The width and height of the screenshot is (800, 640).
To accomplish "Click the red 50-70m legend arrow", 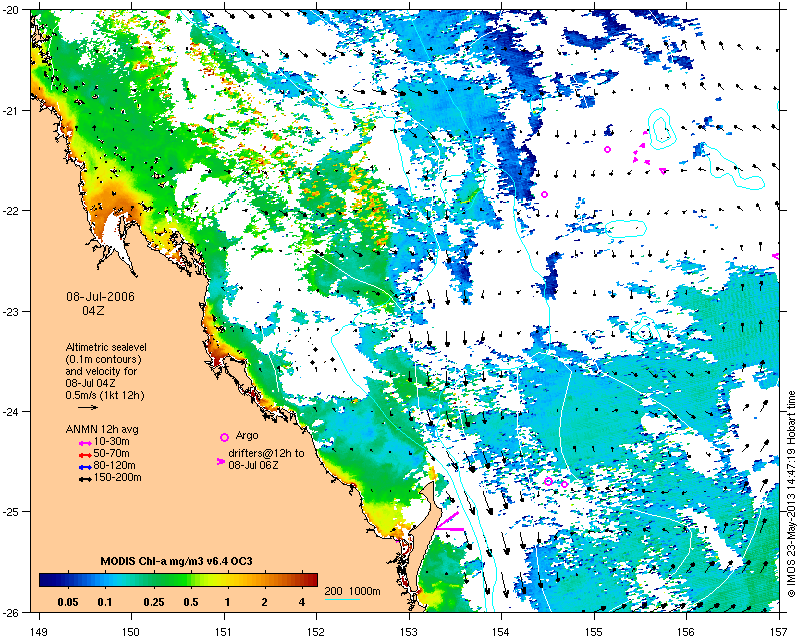I will pos(86,454).
